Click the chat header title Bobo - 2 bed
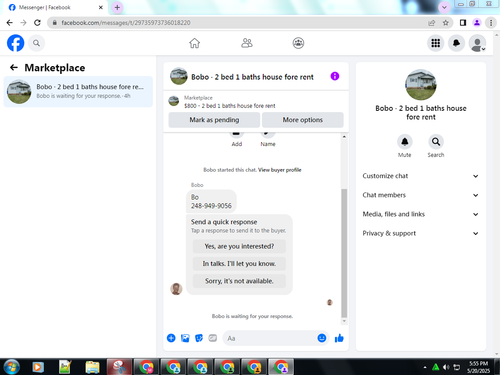Screen dimensions: 500x375 point(252,77)
